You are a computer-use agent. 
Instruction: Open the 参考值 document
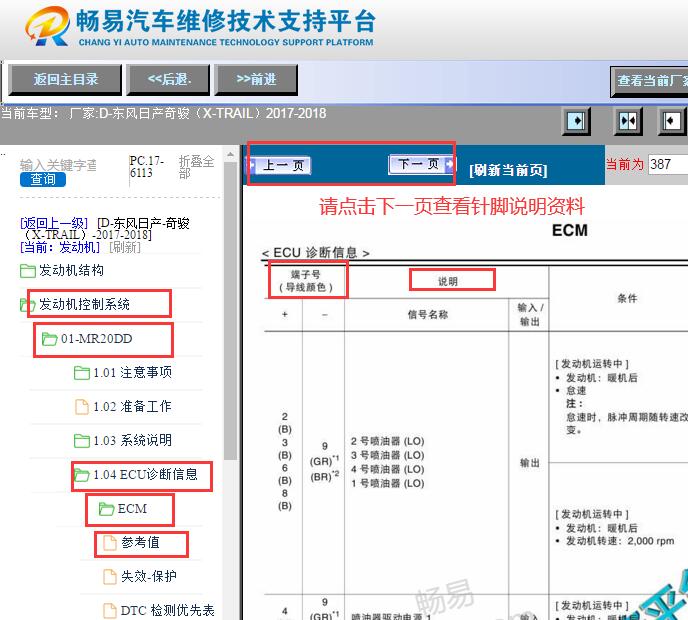(140, 542)
